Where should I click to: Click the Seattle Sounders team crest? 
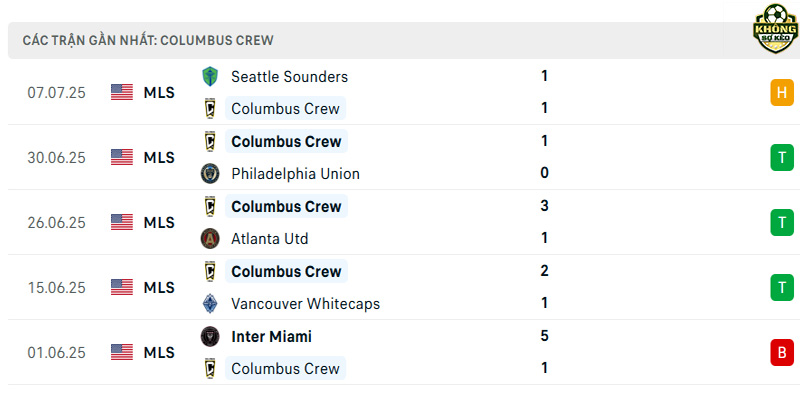[210, 77]
